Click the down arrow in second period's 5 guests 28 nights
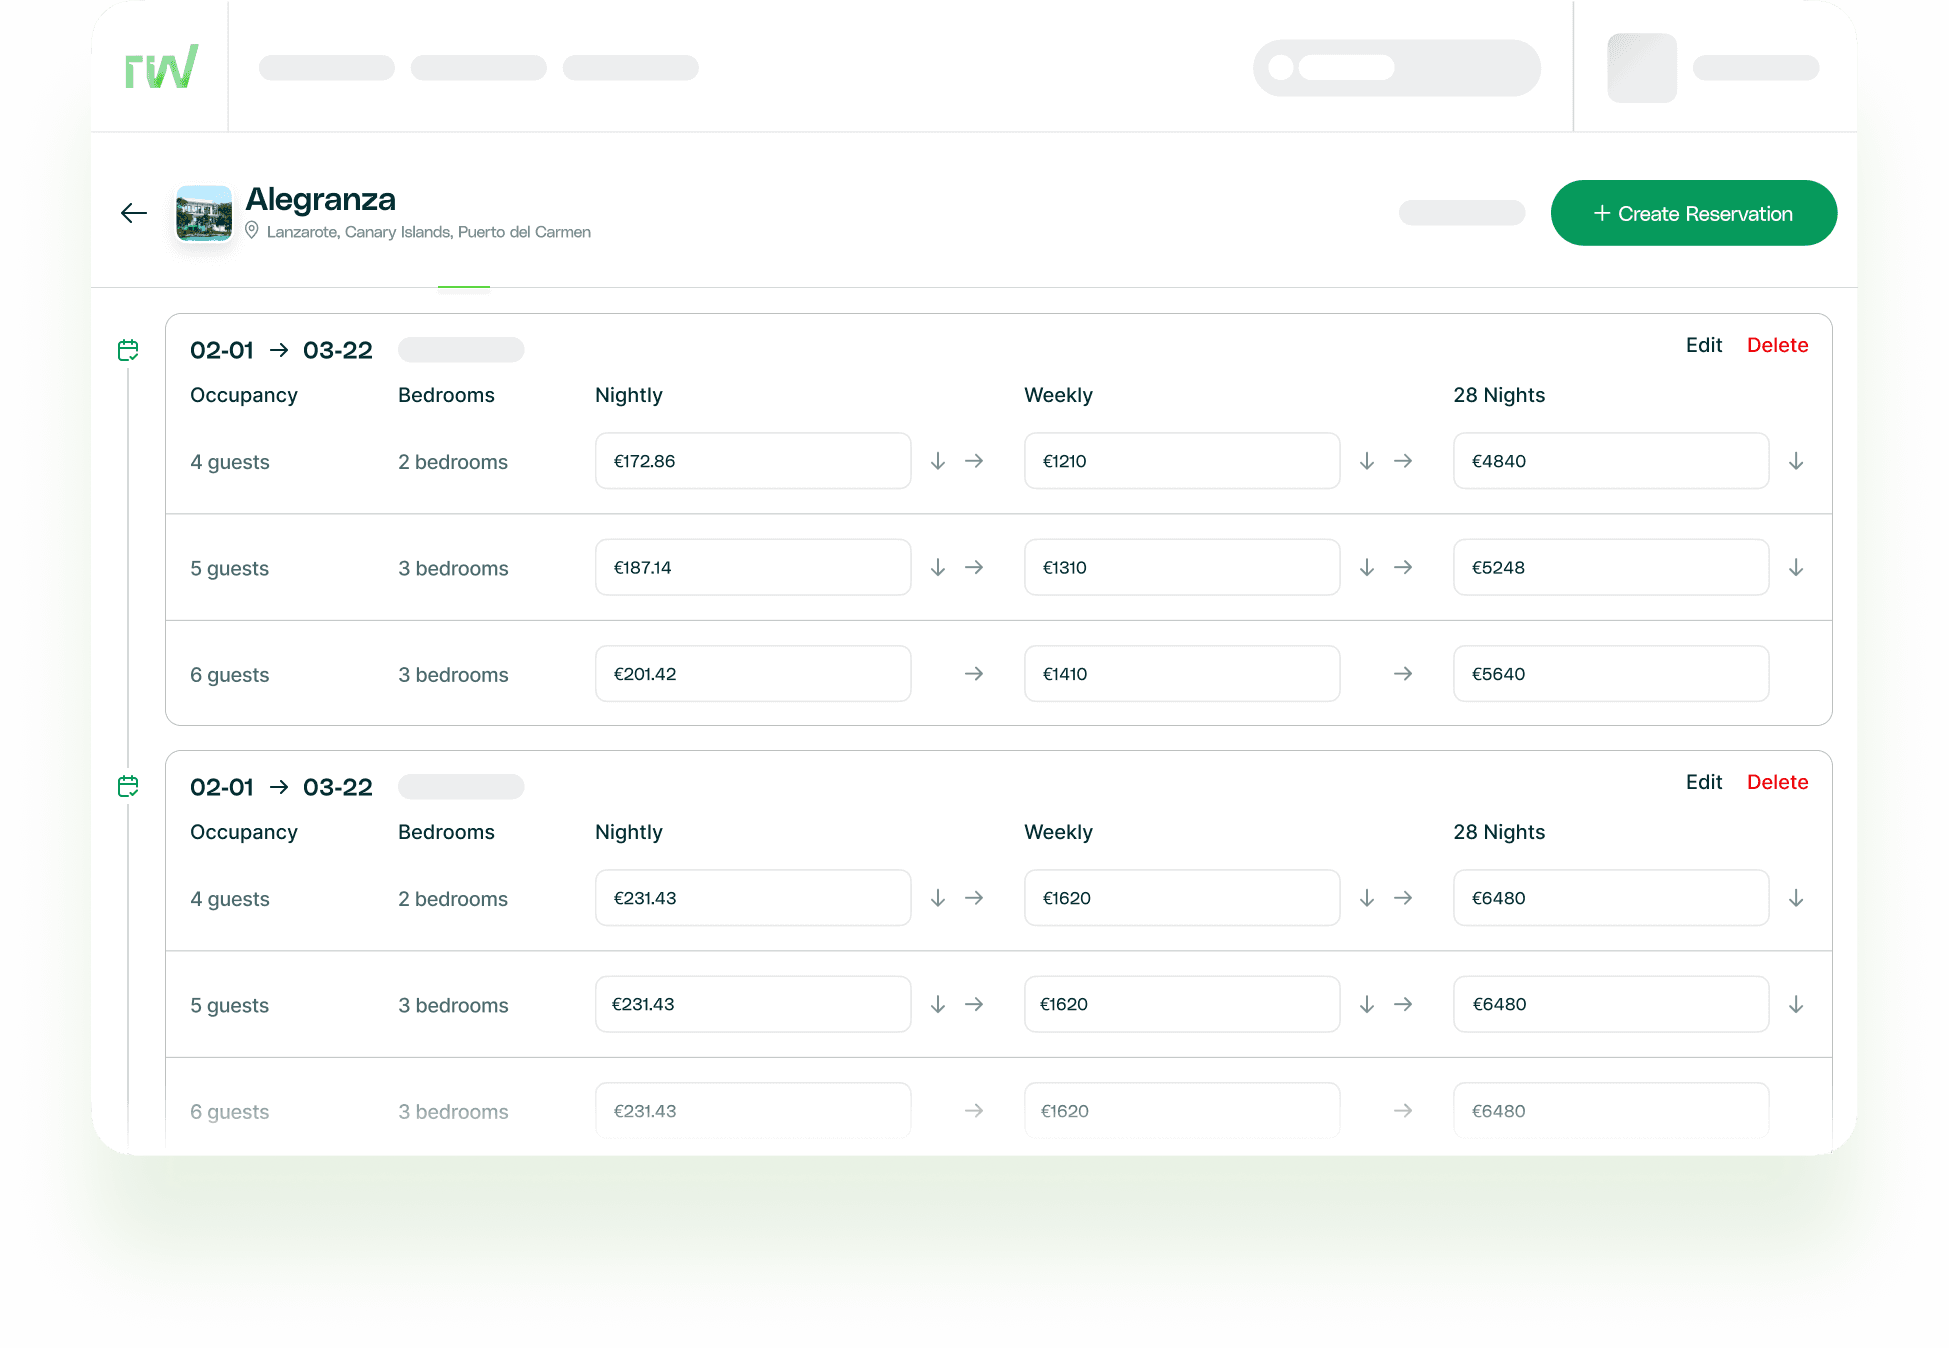The height and width of the screenshot is (1348, 1949). [x=1796, y=1004]
